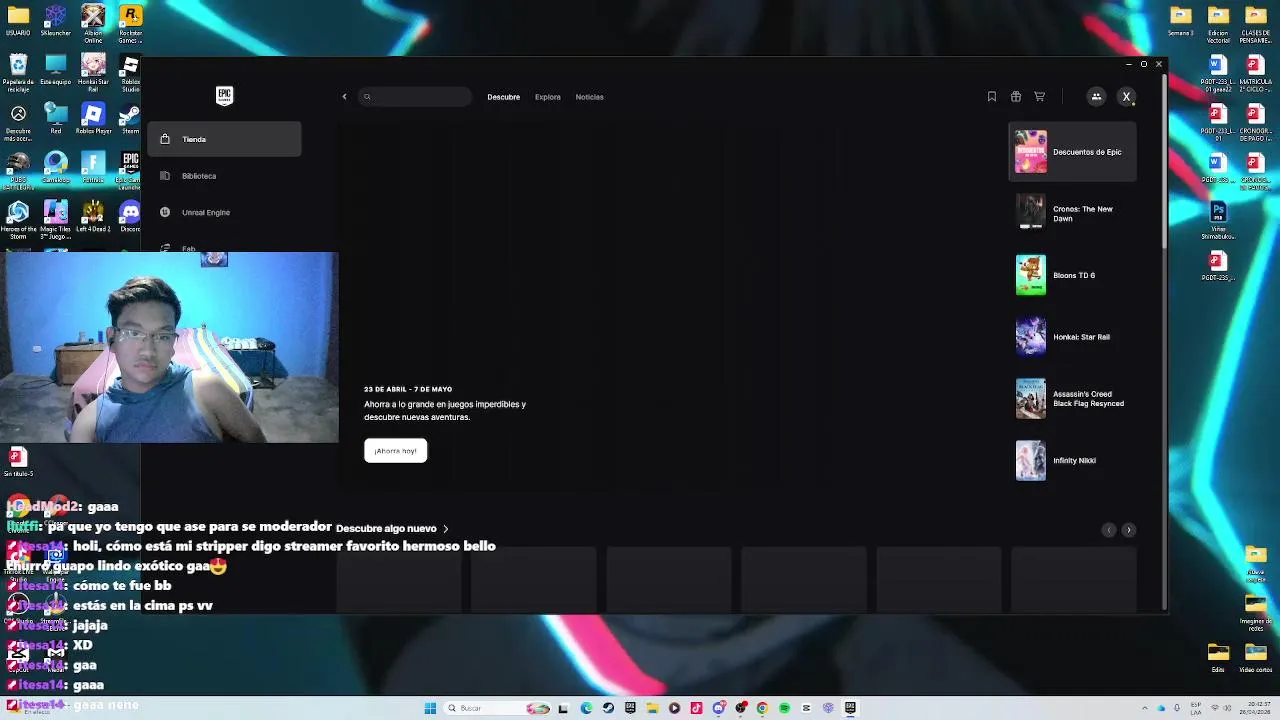This screenshot has width=1280, height=720.
Task: Open the Descuentos de Epic carousel item
Action: click(1072, 152)
